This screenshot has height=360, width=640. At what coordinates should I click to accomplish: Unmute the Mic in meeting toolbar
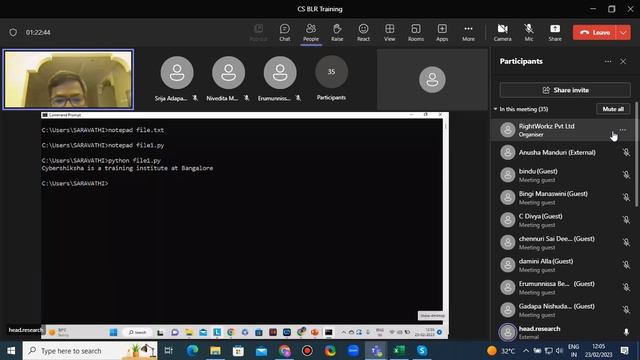coord(529,33)
